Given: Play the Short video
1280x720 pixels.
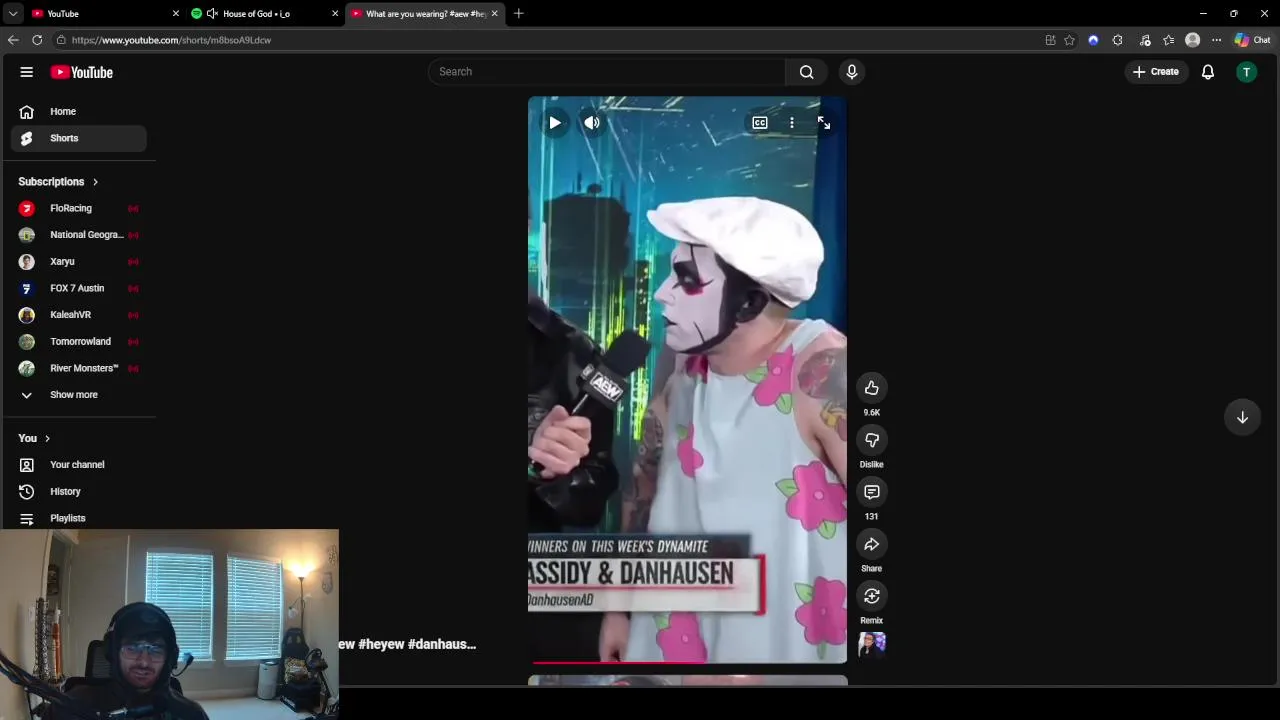Looking at the screenshot, I should coord(555,123).
